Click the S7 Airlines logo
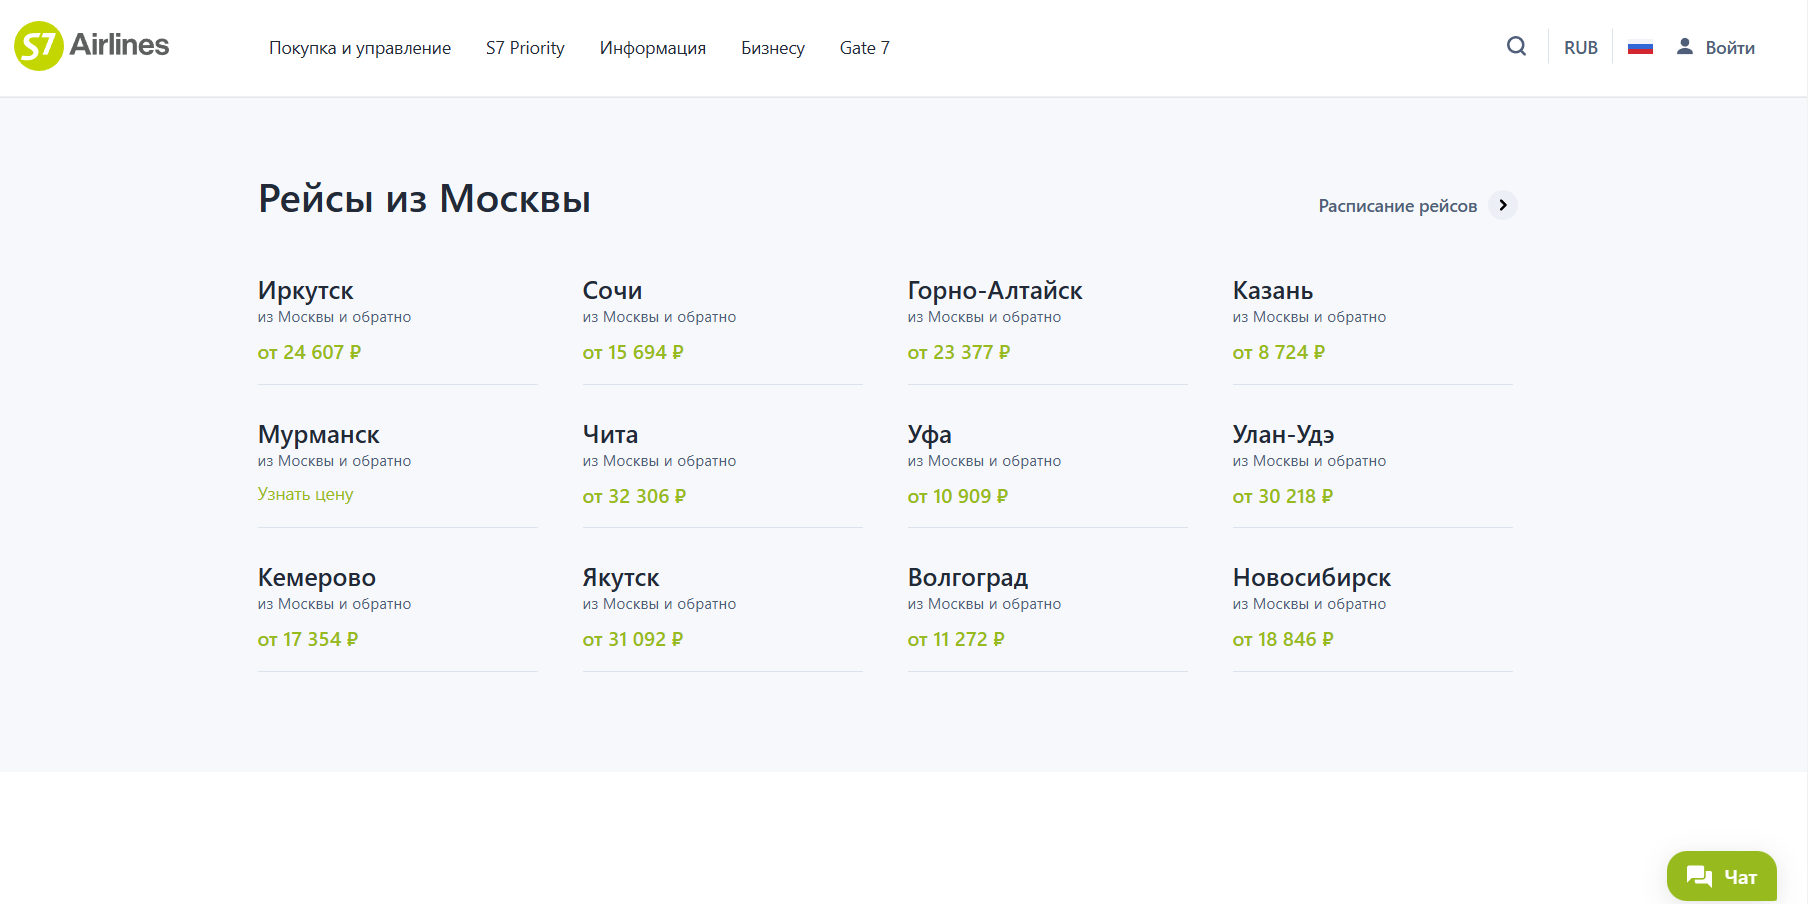 [92, 46]
